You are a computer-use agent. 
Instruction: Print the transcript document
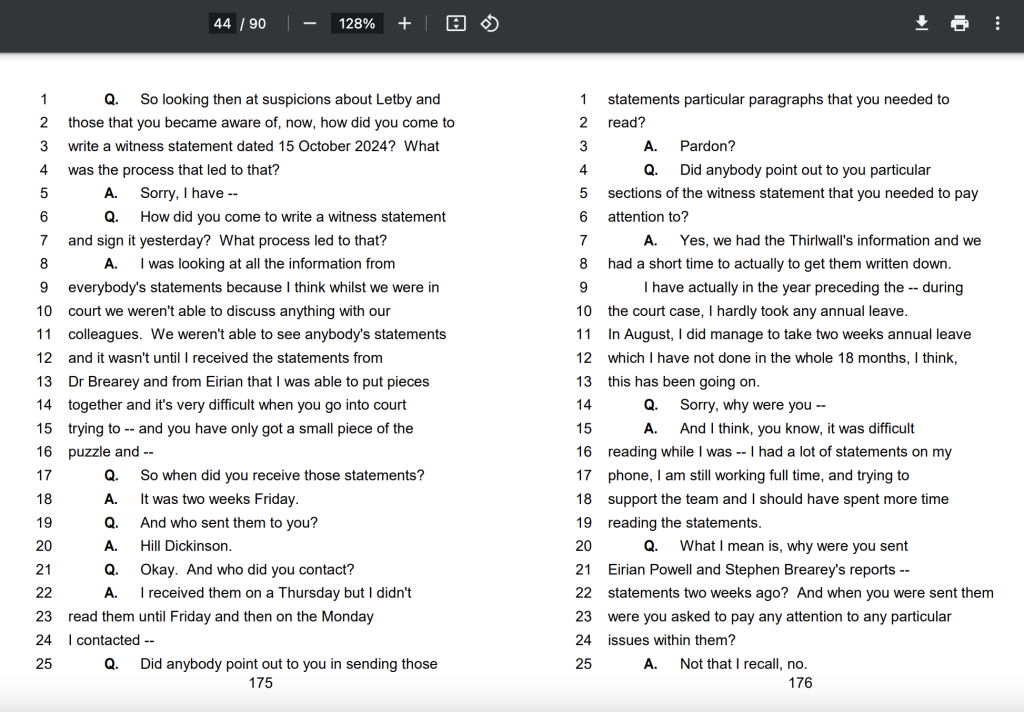(x=960, y=23)
